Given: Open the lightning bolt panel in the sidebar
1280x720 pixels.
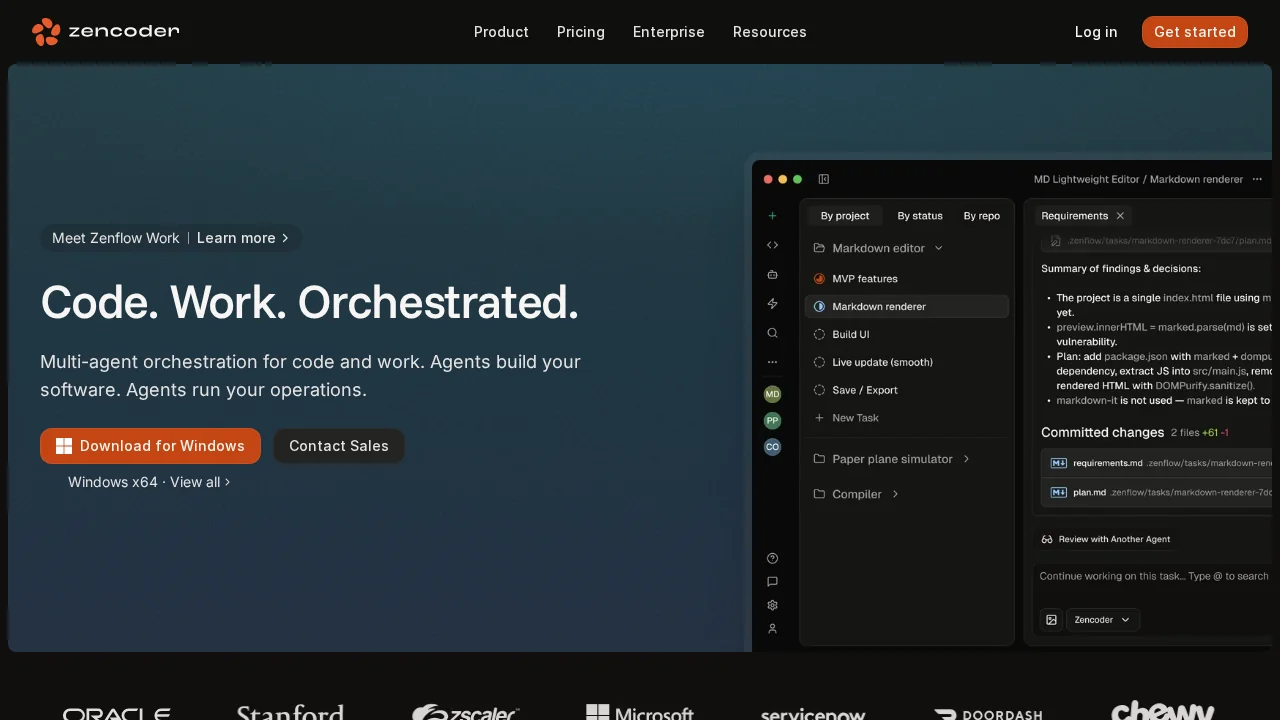Looking at the screenshot, I should (772, 303).
